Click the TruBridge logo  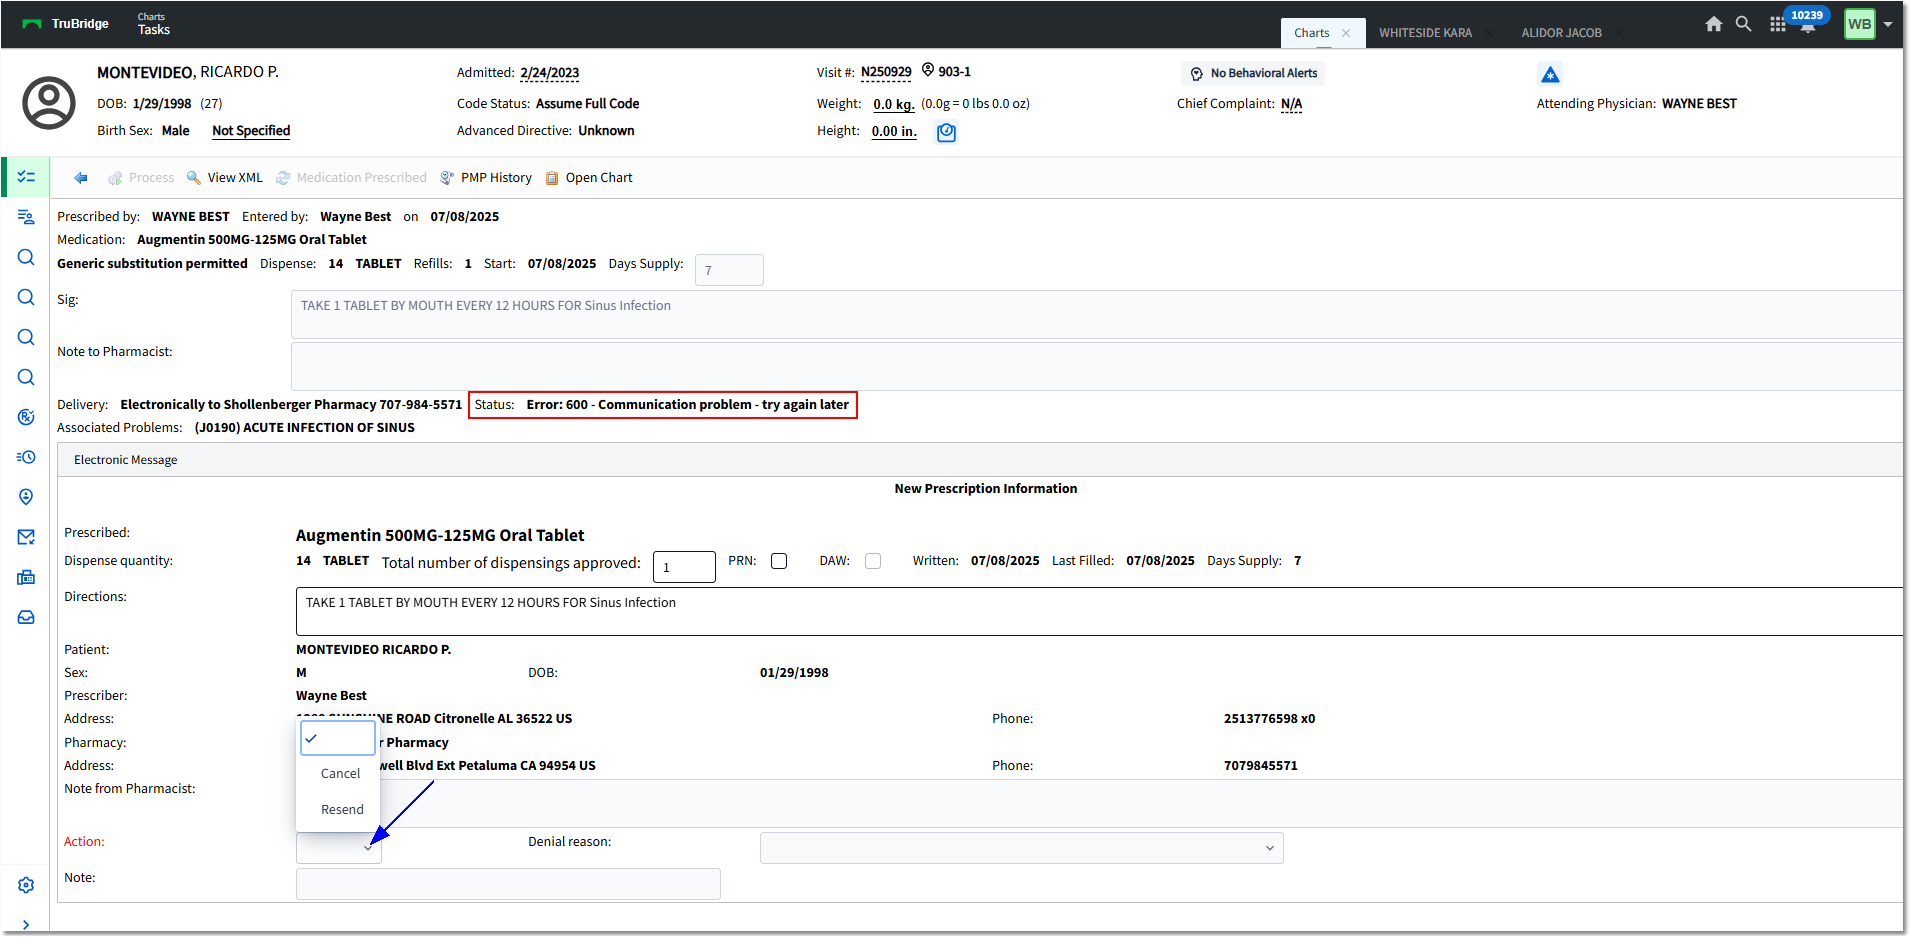tap(65, 24)
